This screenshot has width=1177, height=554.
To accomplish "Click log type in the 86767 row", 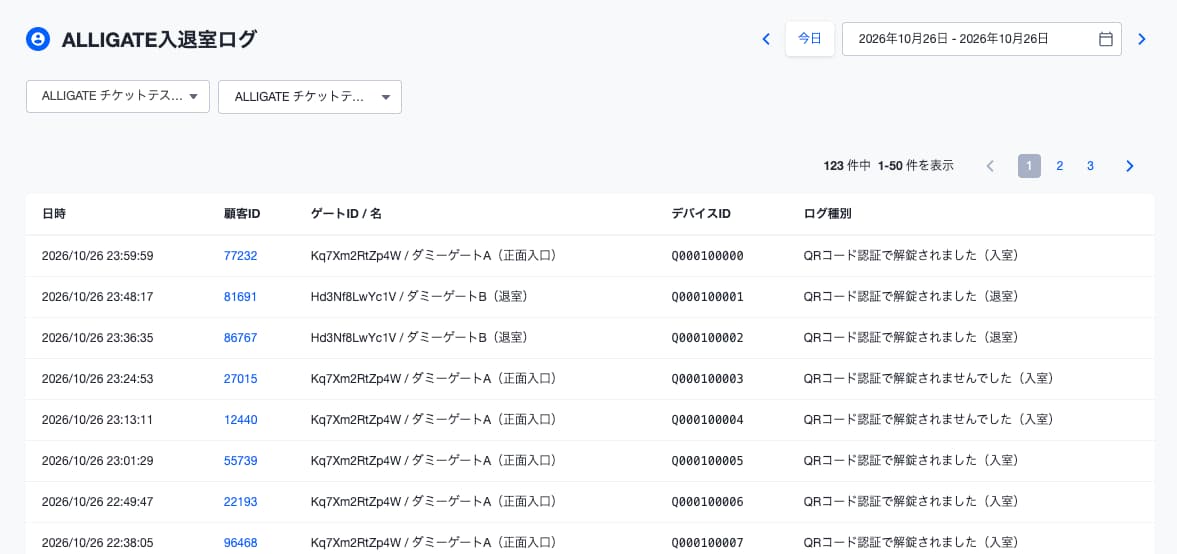I will click(x=914, y=338).
